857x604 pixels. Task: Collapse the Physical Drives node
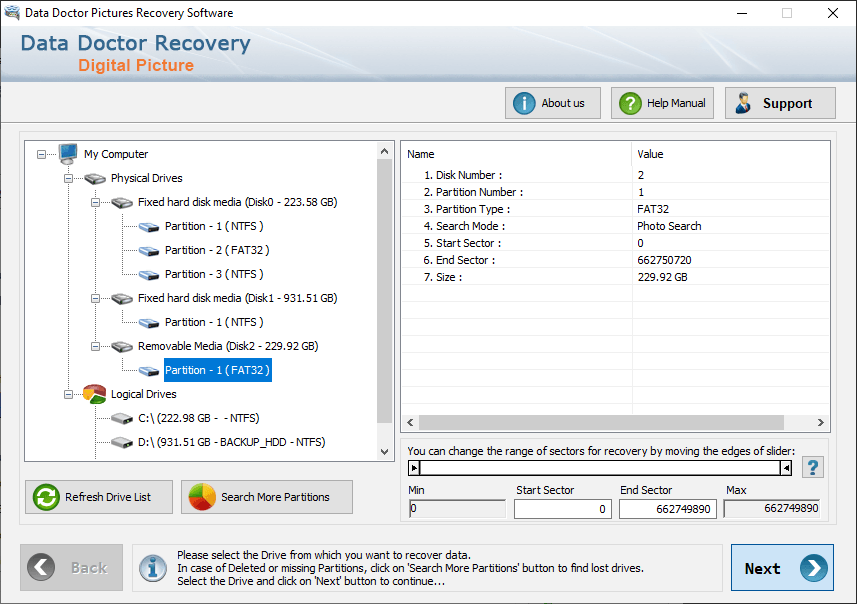click(x=68, y=179)
